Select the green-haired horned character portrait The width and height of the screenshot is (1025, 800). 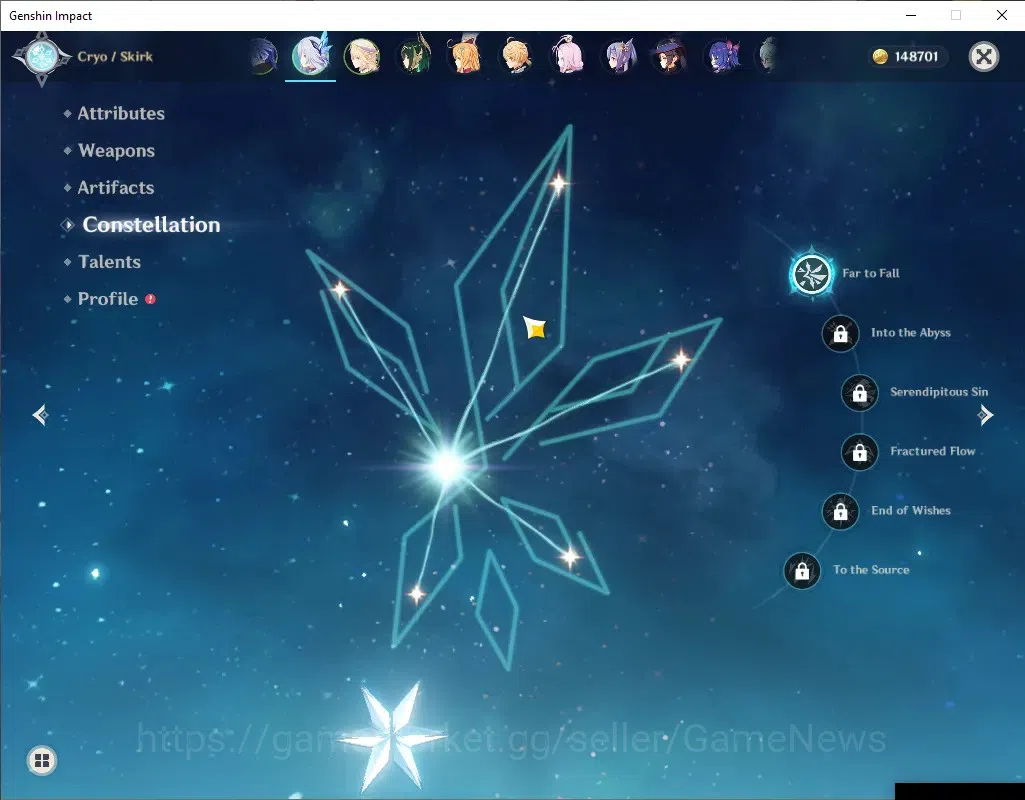point(414,56)
